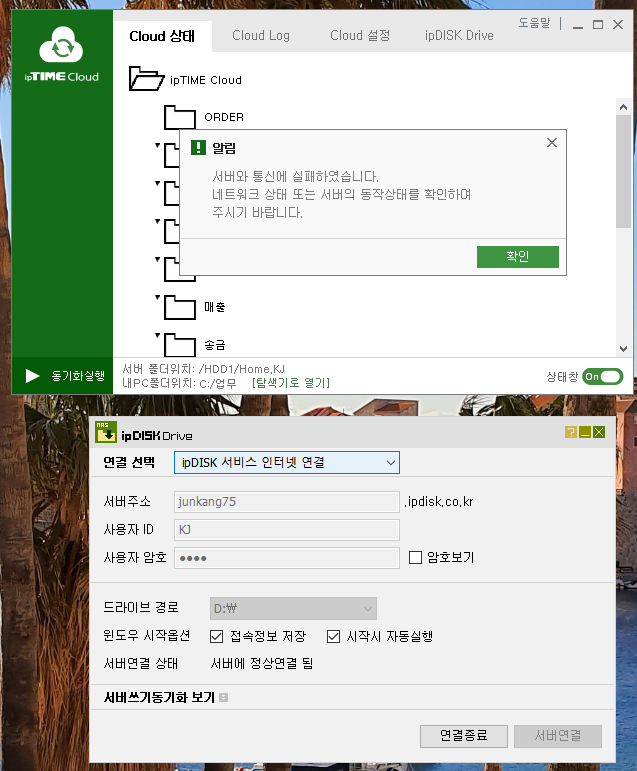Close the 알림 dialog with X
The image size is (637, 771).
click(552, 143)
